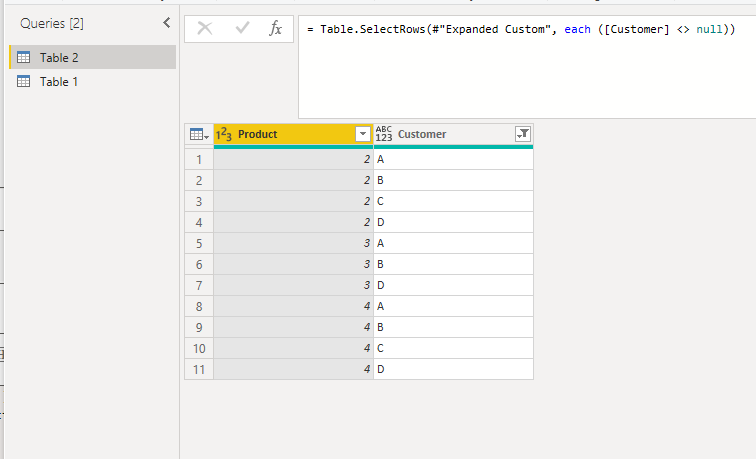This screenshot has height=459, width=756.
Task: Select the Customer column header
Action: [x=453, y=134]
